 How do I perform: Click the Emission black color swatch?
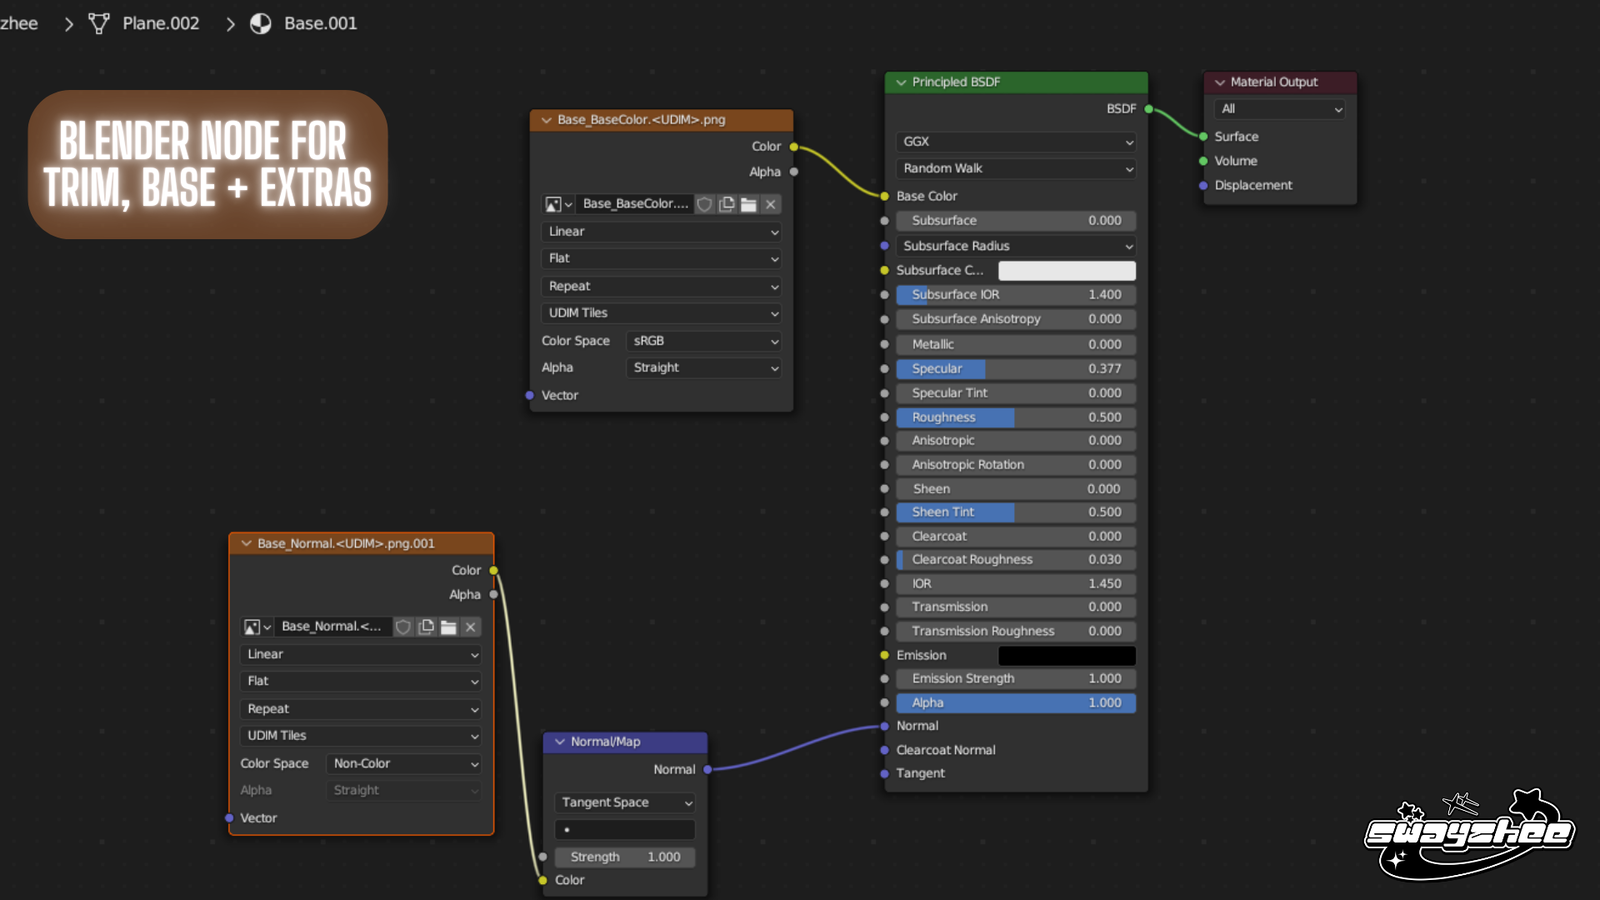coord(1067,656)
